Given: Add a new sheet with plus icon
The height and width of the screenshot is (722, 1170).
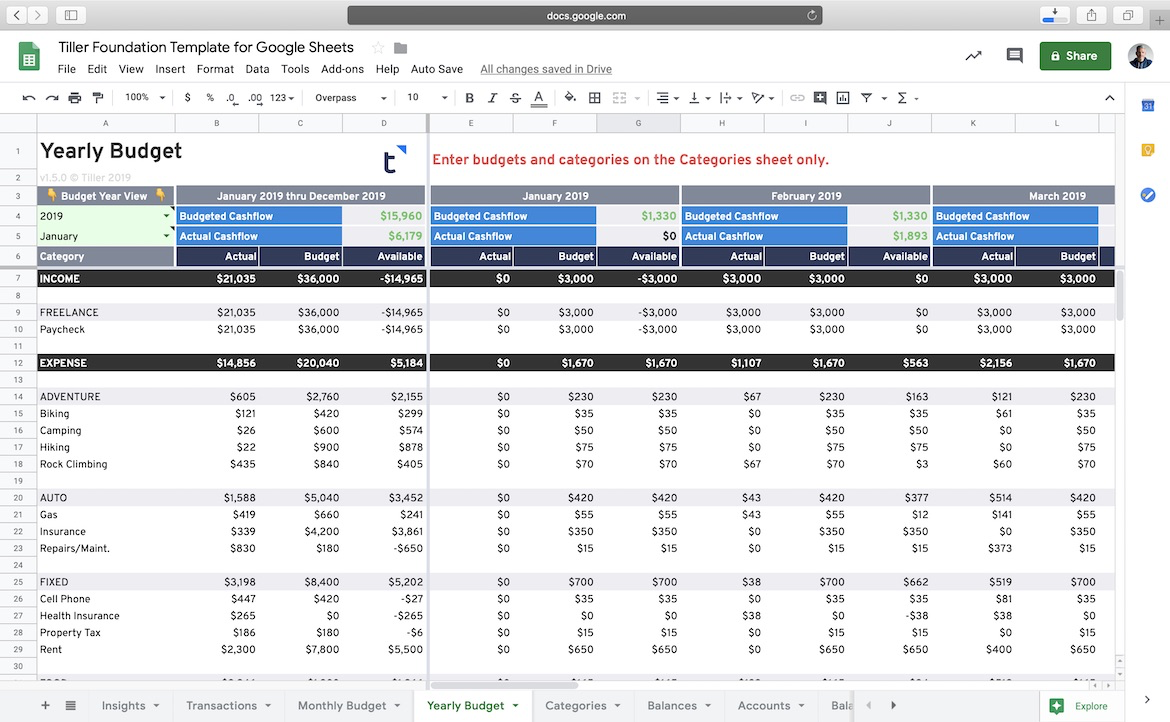Looking at the screenshot, I should (45, 706).
